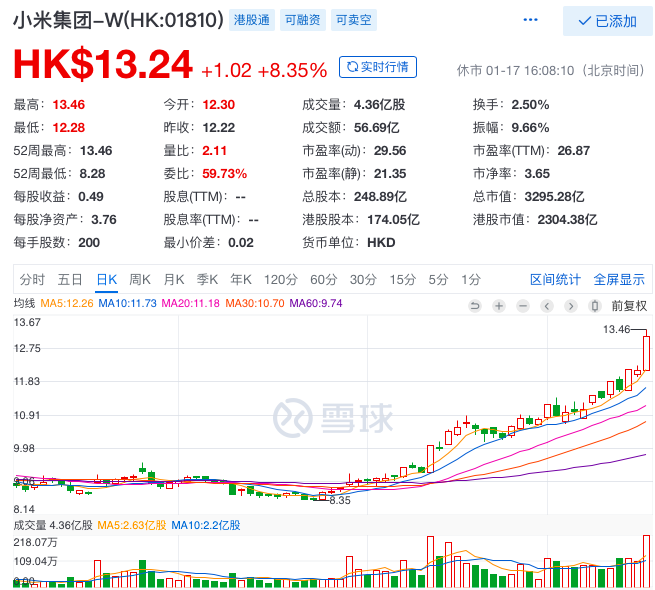Click the latest tall red candlestick near 13.46
This screenshot has height=590, width=655.
647,353
